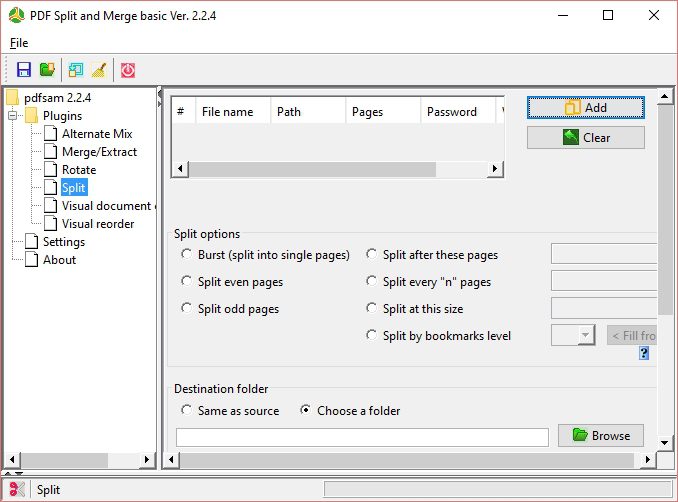Click file table scroll right arrow
Viewport: 678px width, 502px height.
[x=495, y=169]
